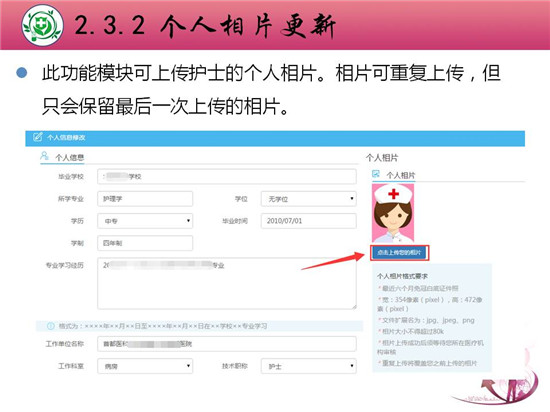Open the 学位 dropdown showing 无学位
Viewport: 550px width, 412px height.
coord(308,199)
